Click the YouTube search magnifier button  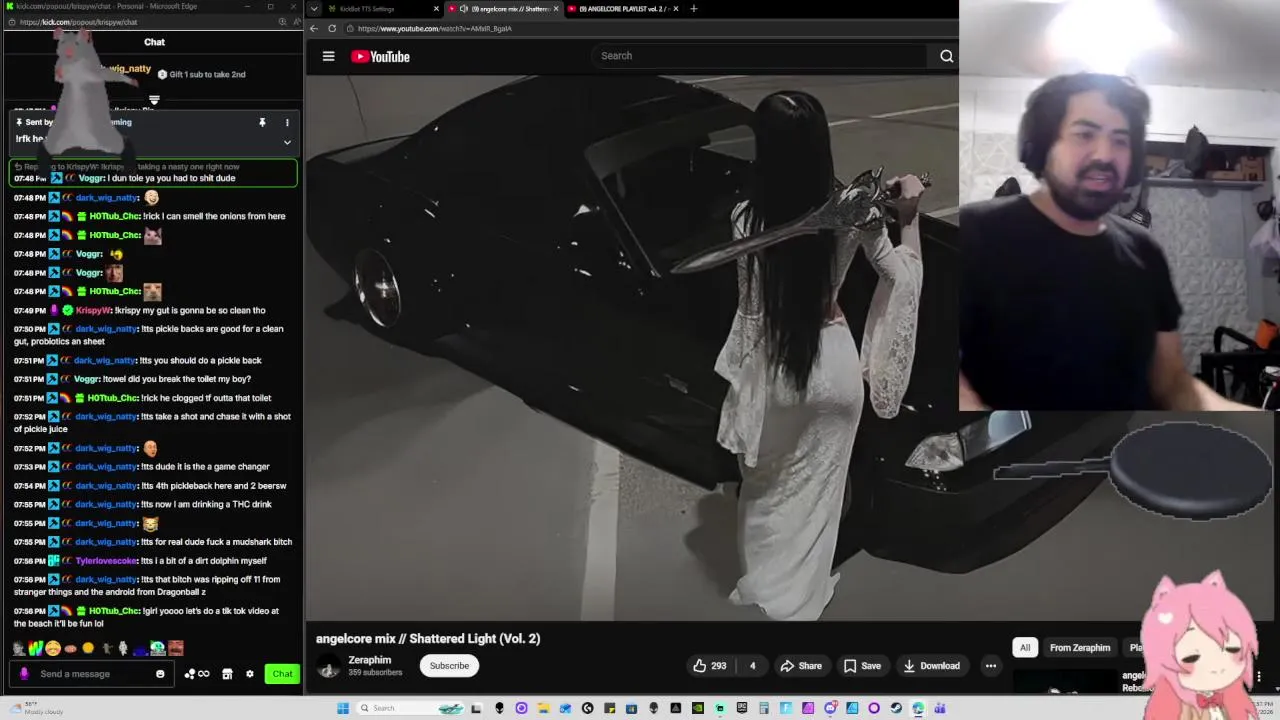[x=946, y=56]
